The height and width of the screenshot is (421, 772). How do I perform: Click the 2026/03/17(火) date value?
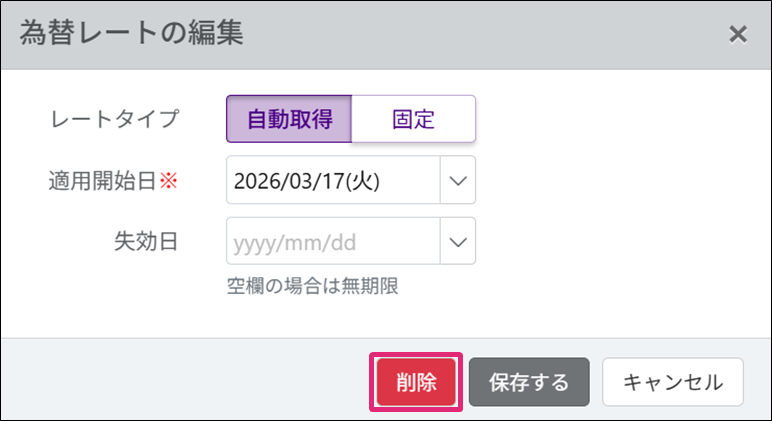[x=306, y=181]
